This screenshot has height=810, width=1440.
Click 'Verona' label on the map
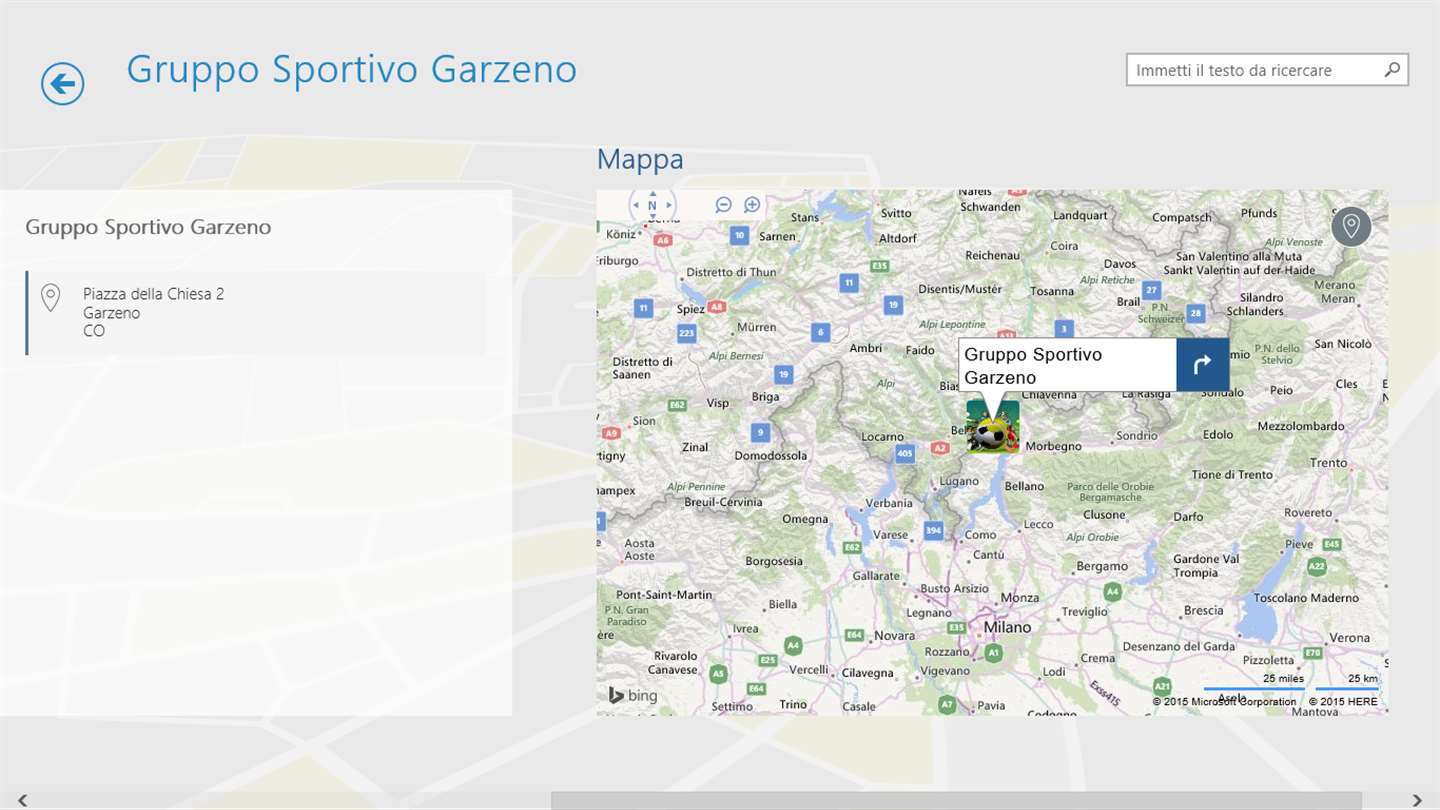click(x=1350, y=638)
